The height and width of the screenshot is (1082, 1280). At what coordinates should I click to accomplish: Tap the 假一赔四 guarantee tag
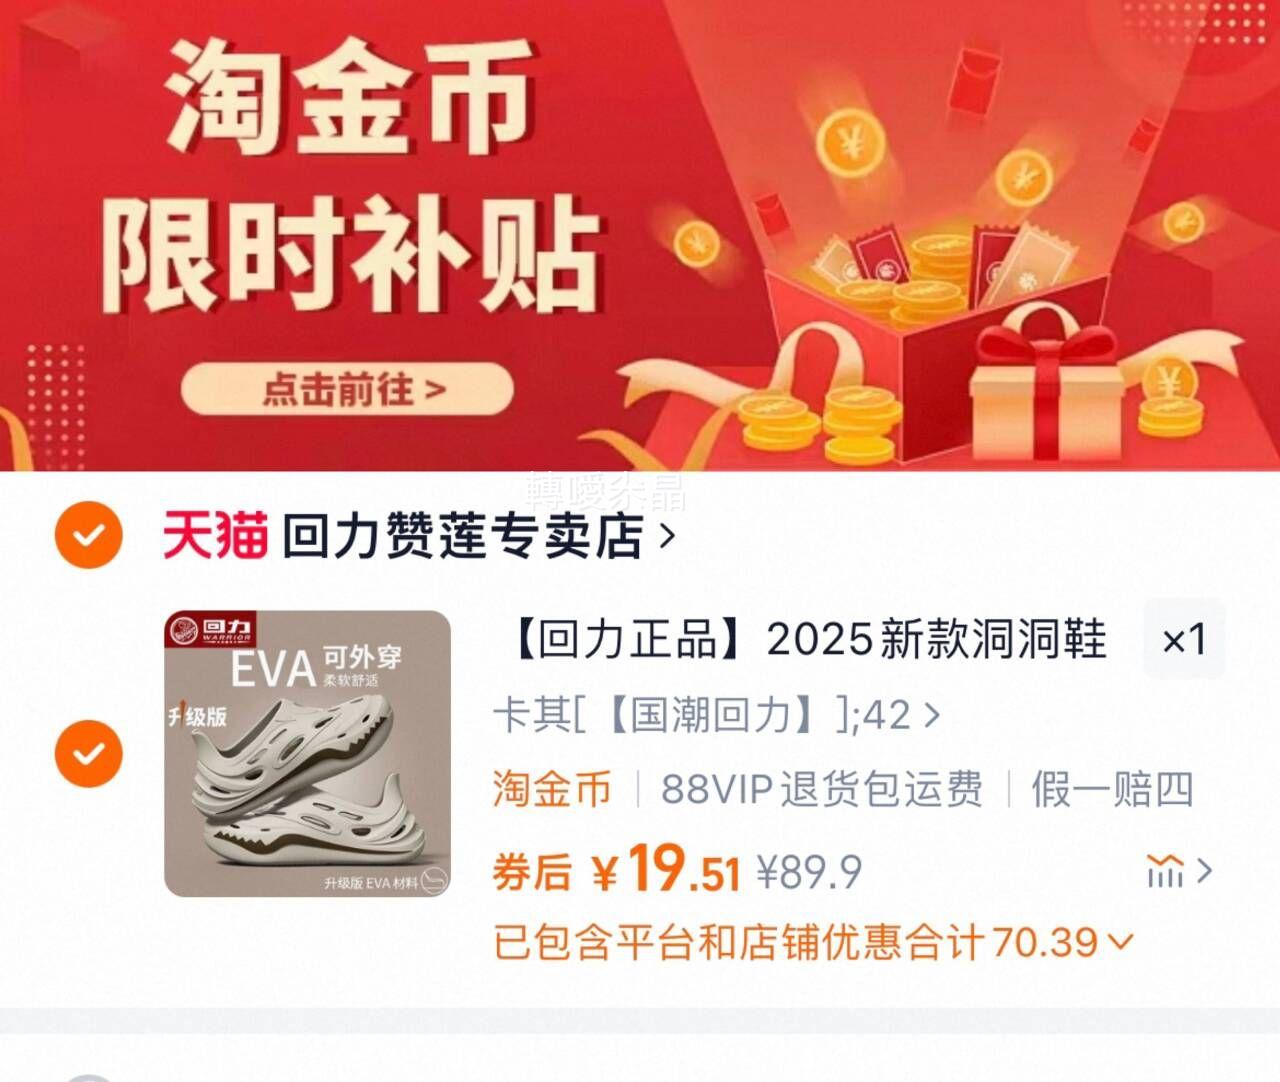click(x=1112, y=790)
